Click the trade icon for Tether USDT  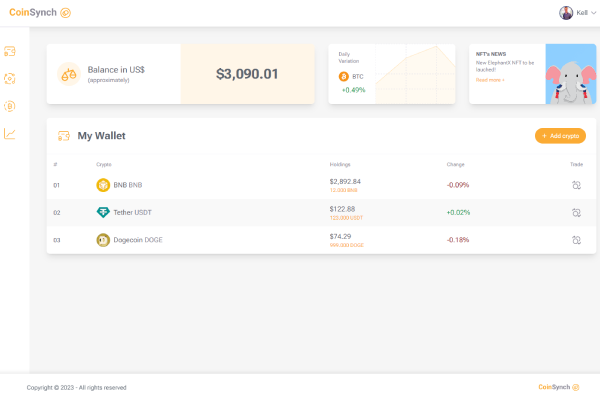[576, 212]
